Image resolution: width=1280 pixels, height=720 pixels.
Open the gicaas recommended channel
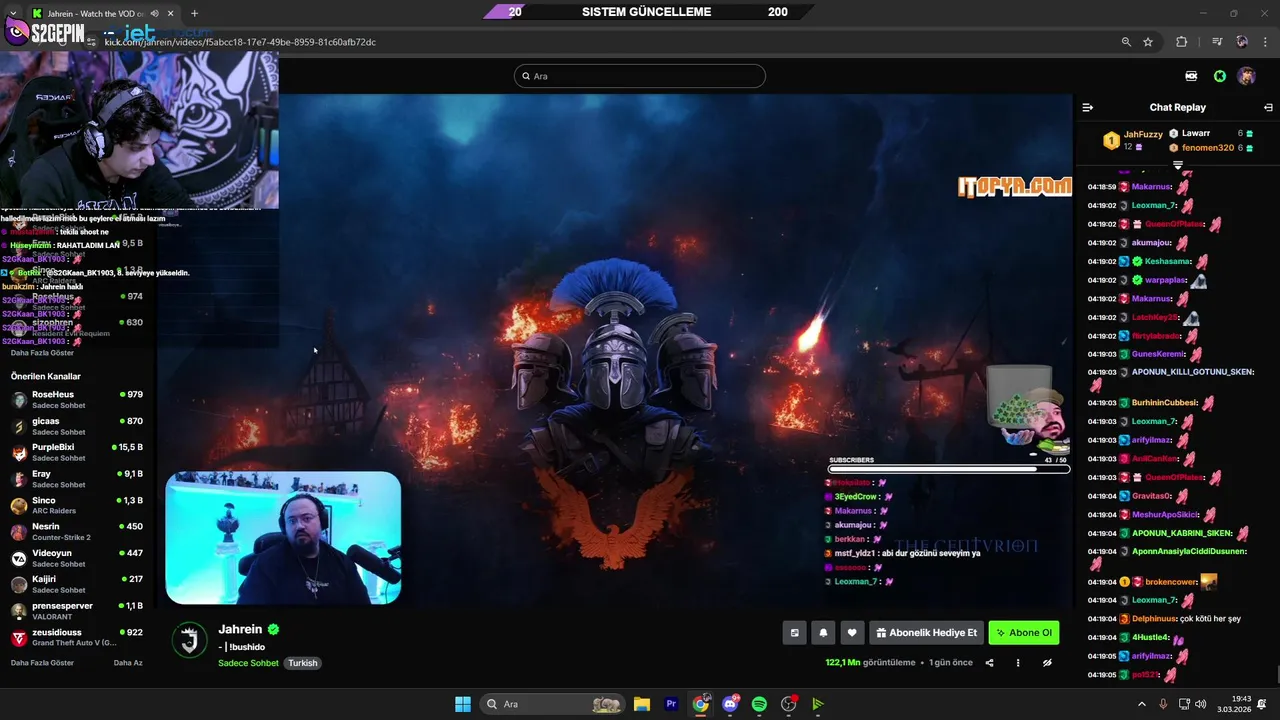[78, 426]
